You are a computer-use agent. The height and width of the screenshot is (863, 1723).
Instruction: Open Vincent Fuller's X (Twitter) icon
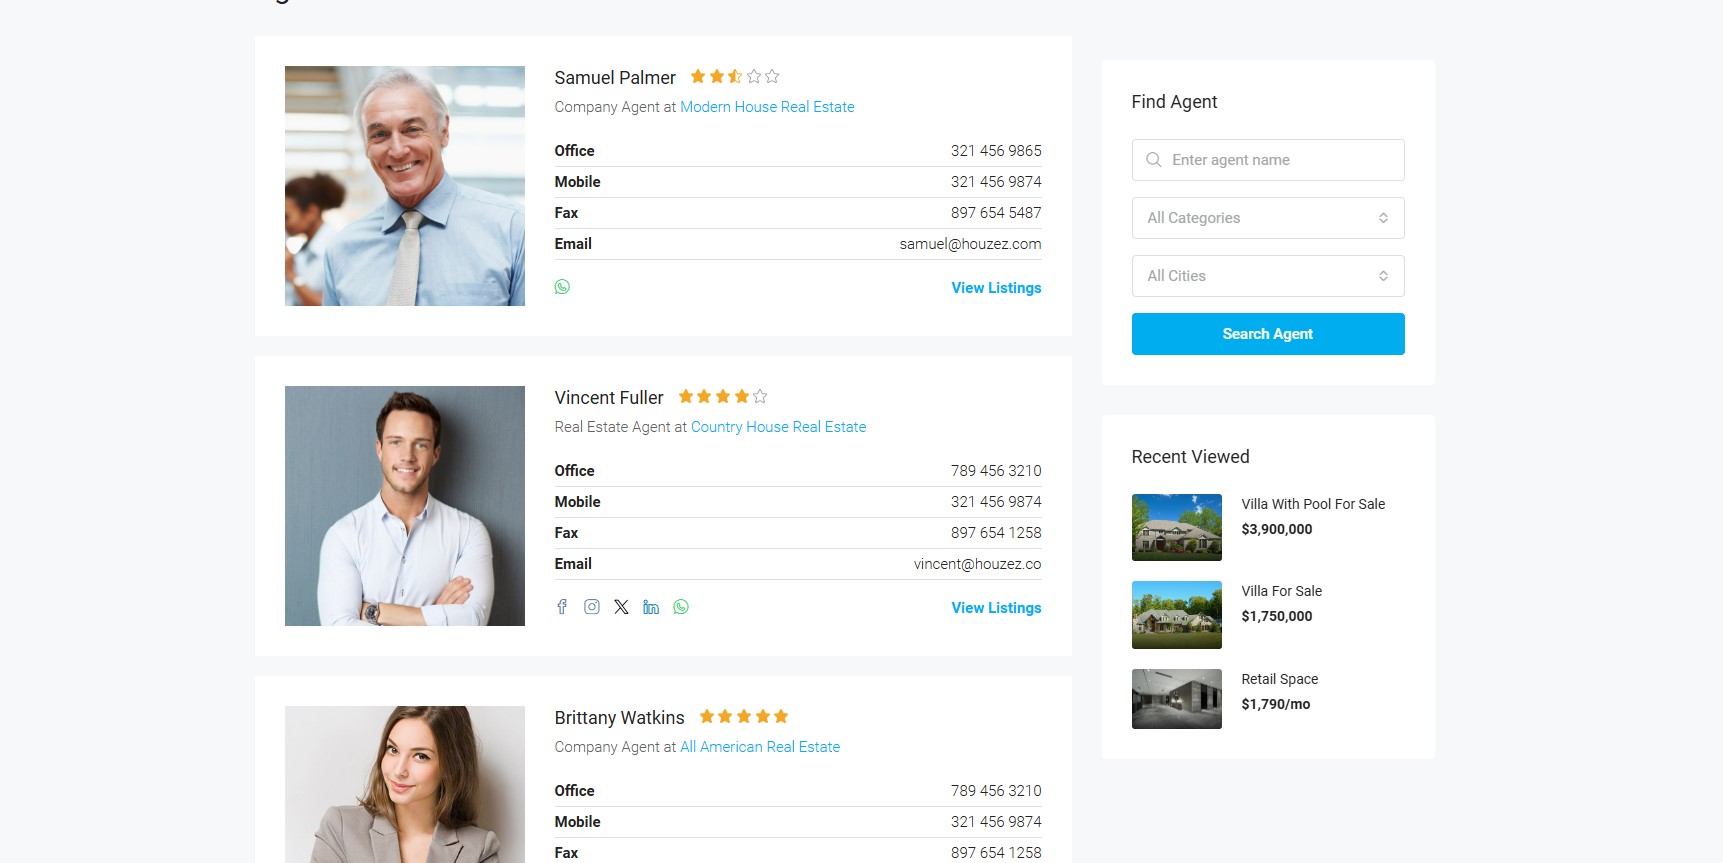(x=621, y=607)
